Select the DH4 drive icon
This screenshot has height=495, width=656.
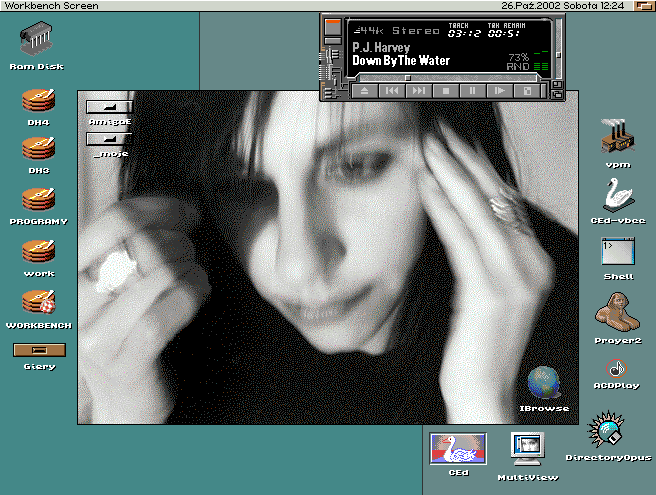pyautogui.click(x=38, y=100)
